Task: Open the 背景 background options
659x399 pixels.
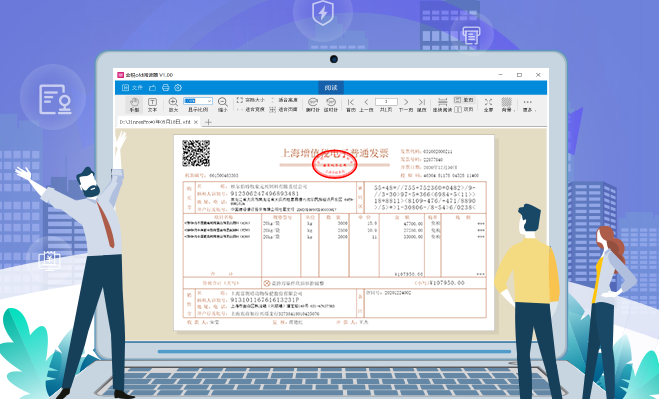Action: (507, 105)
